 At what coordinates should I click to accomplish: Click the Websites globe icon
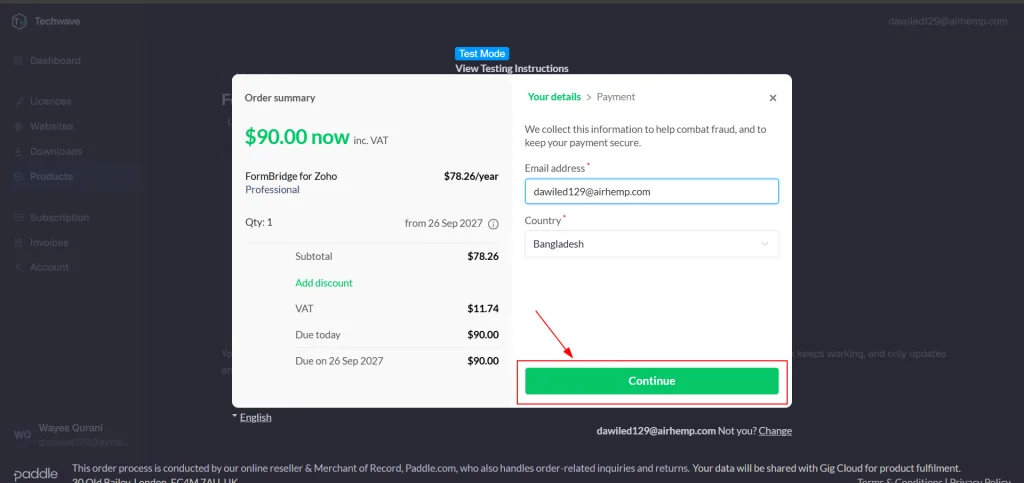point(18,126)
